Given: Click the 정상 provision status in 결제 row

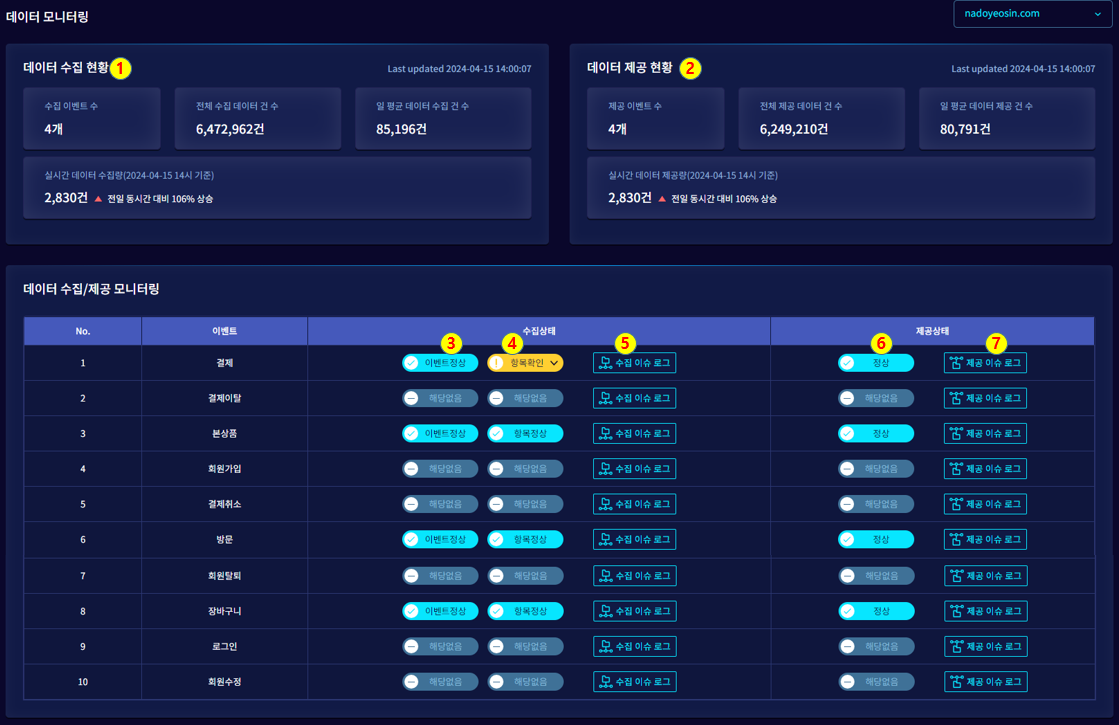Looking at the screenshot, I should 876,363.
